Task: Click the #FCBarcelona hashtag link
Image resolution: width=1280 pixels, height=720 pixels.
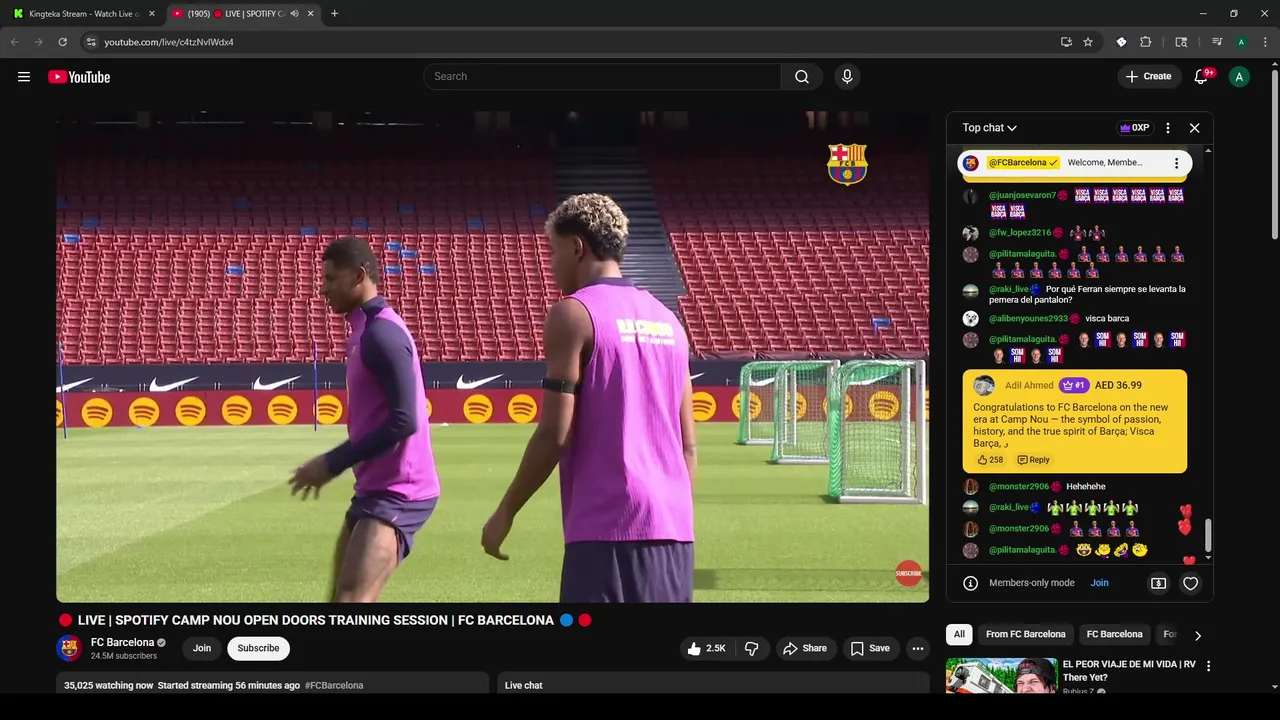Action: pyautogui.click(x=334, y=686)
